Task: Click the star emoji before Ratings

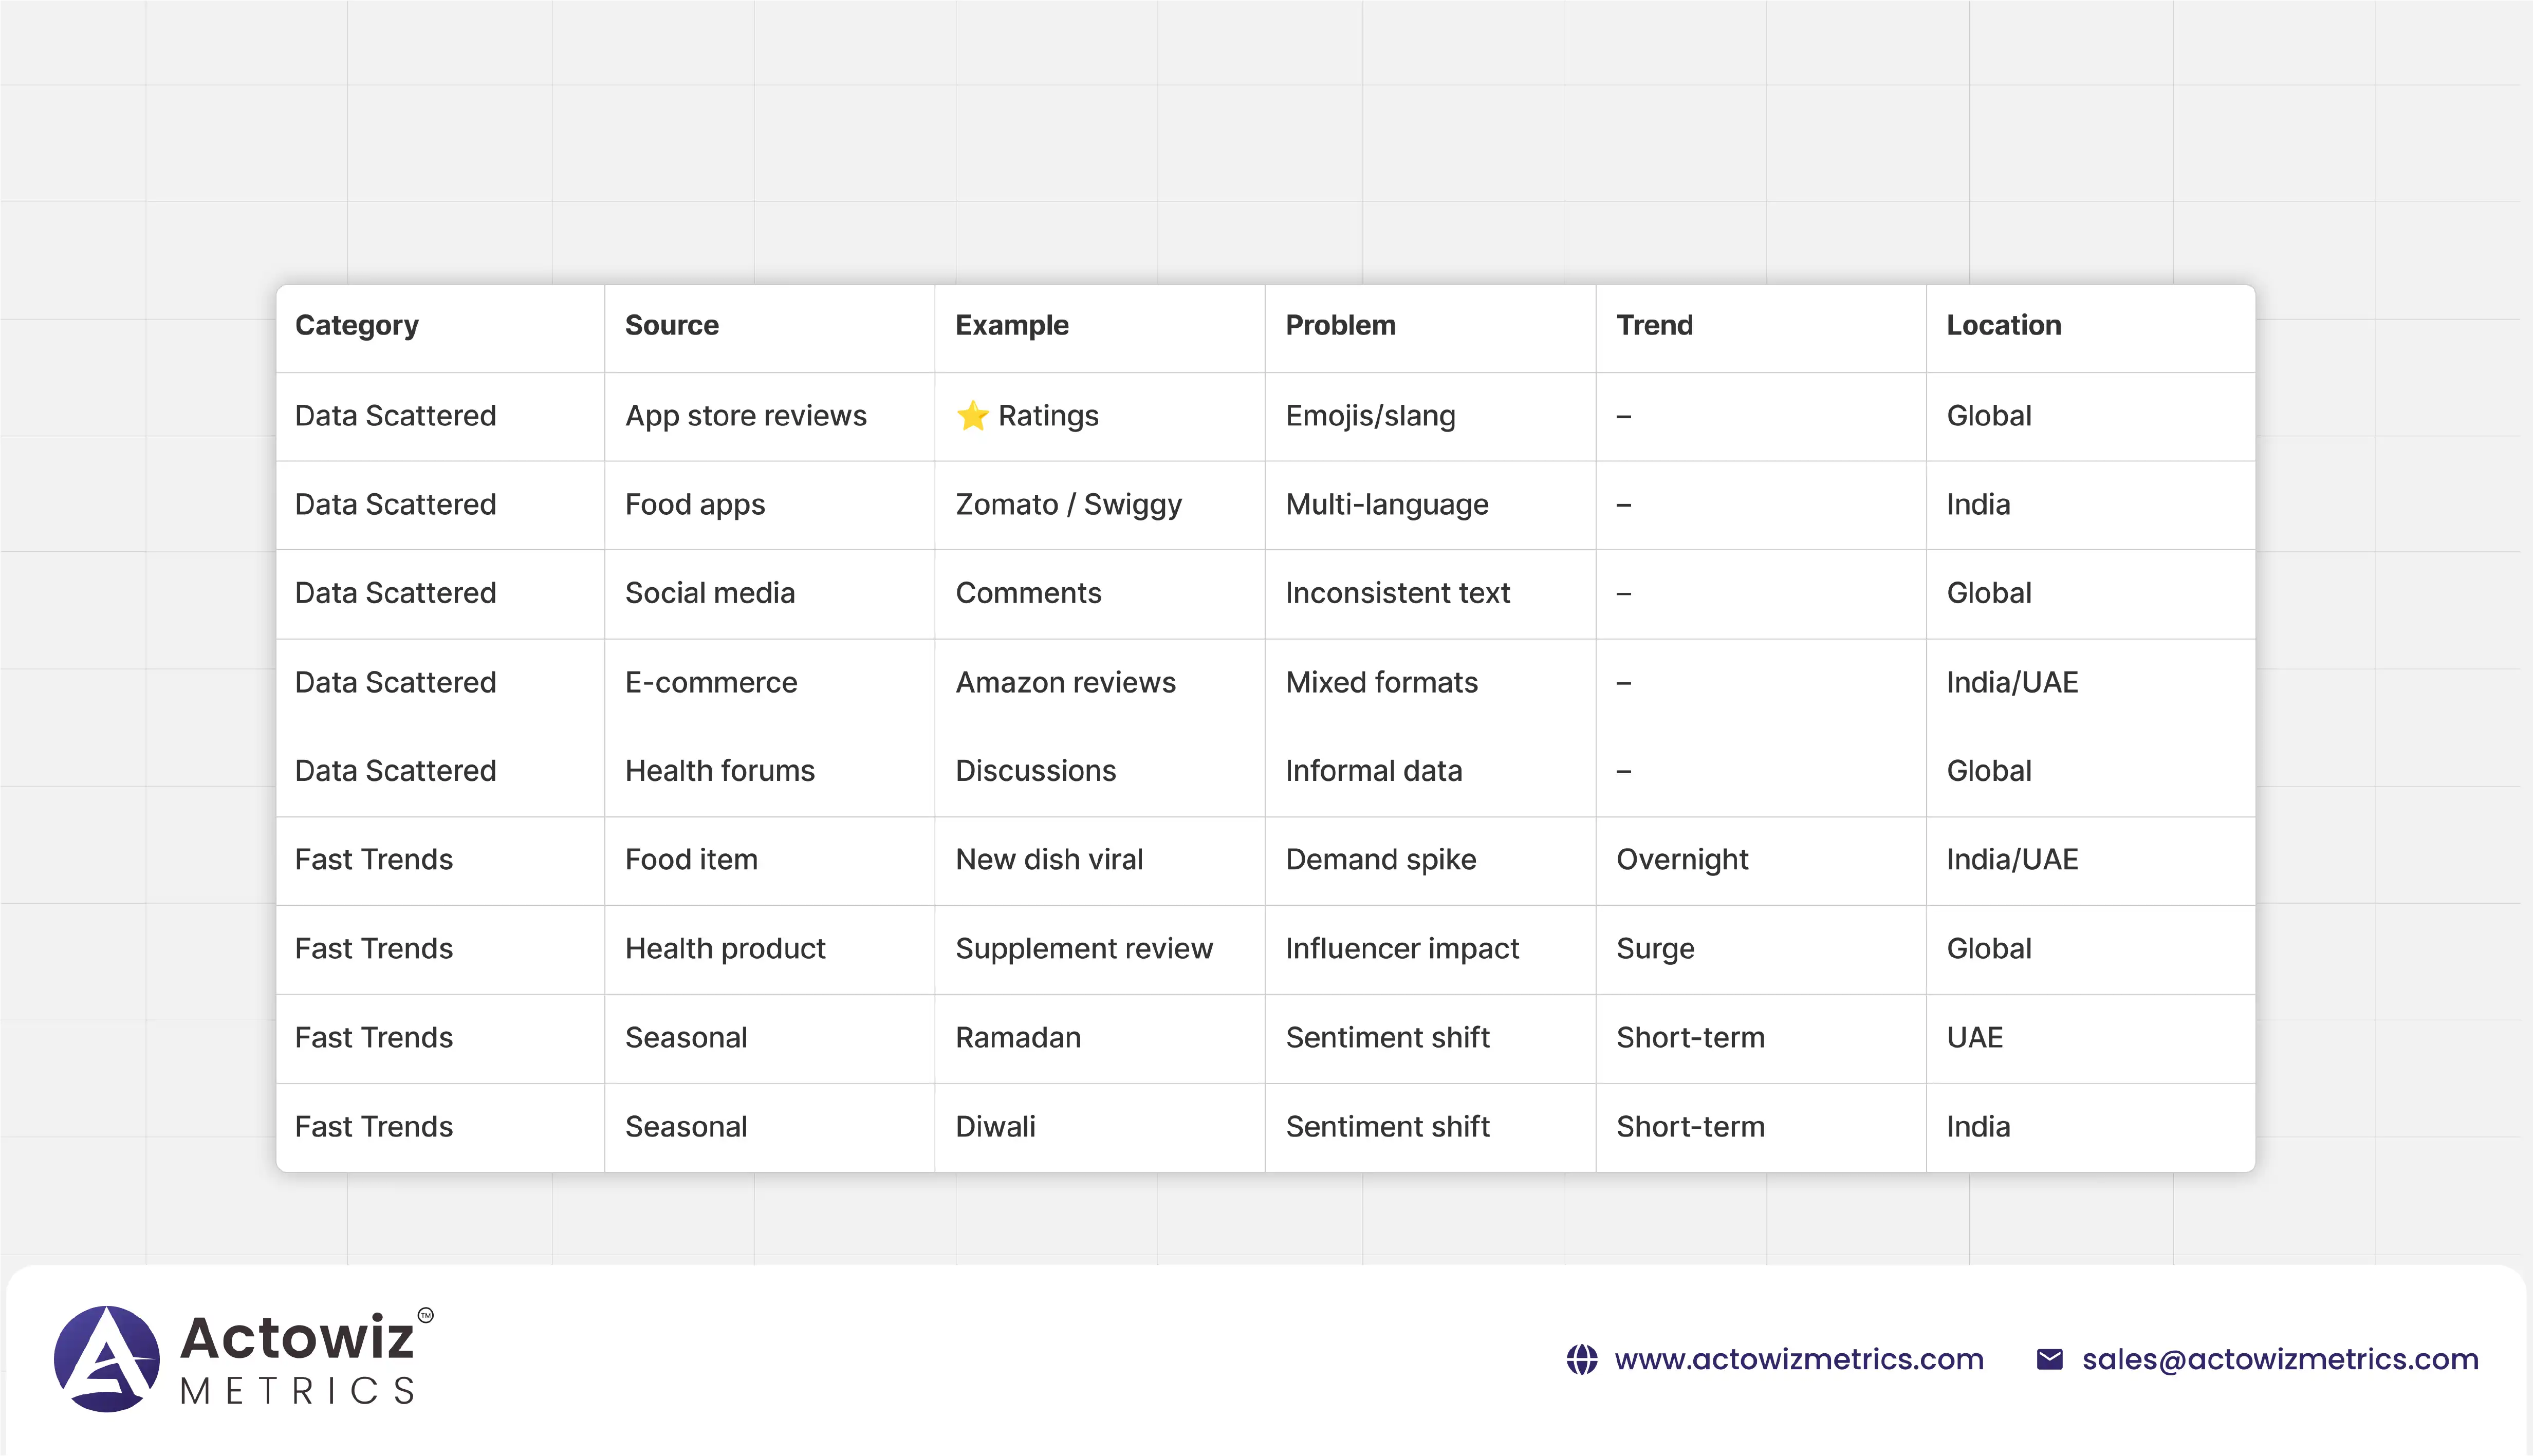Action: 972,415
